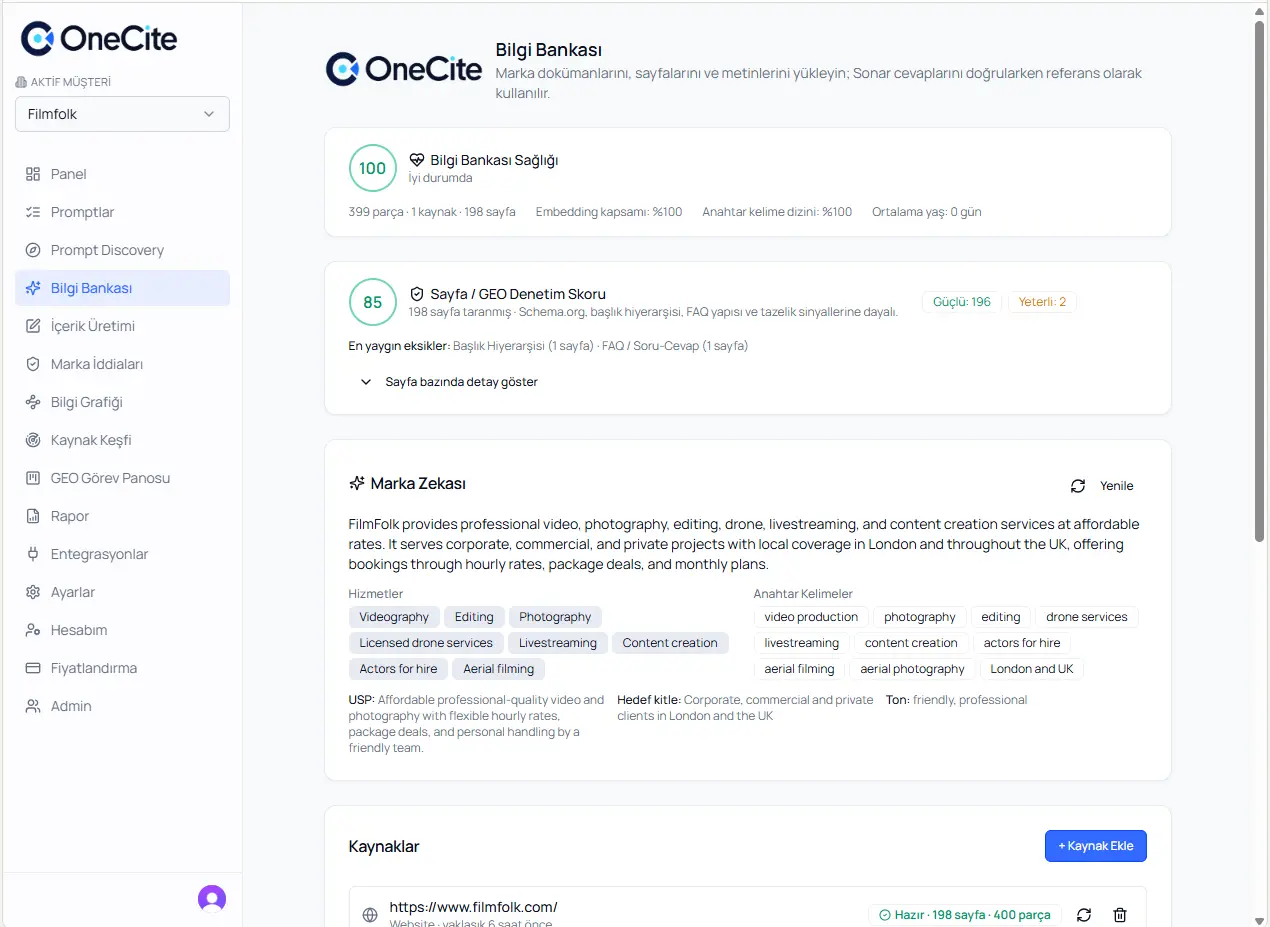
Task: Delete the filmfolk.com source with trash icon
Action: tap(1120, 915)
